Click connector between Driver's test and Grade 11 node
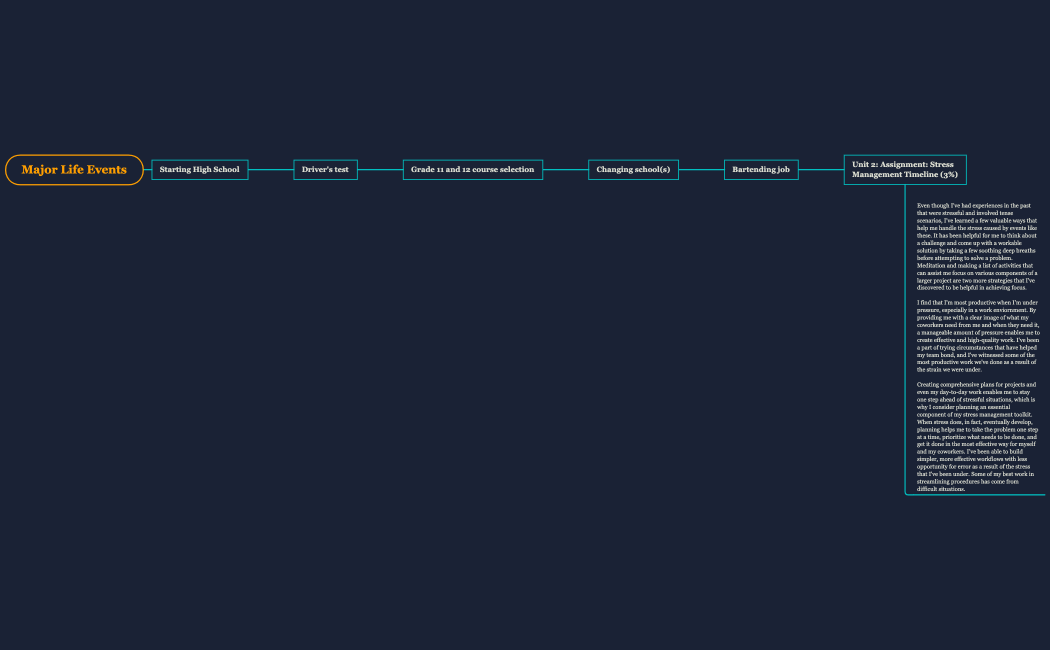The image size is (1050, 650). 379,170
